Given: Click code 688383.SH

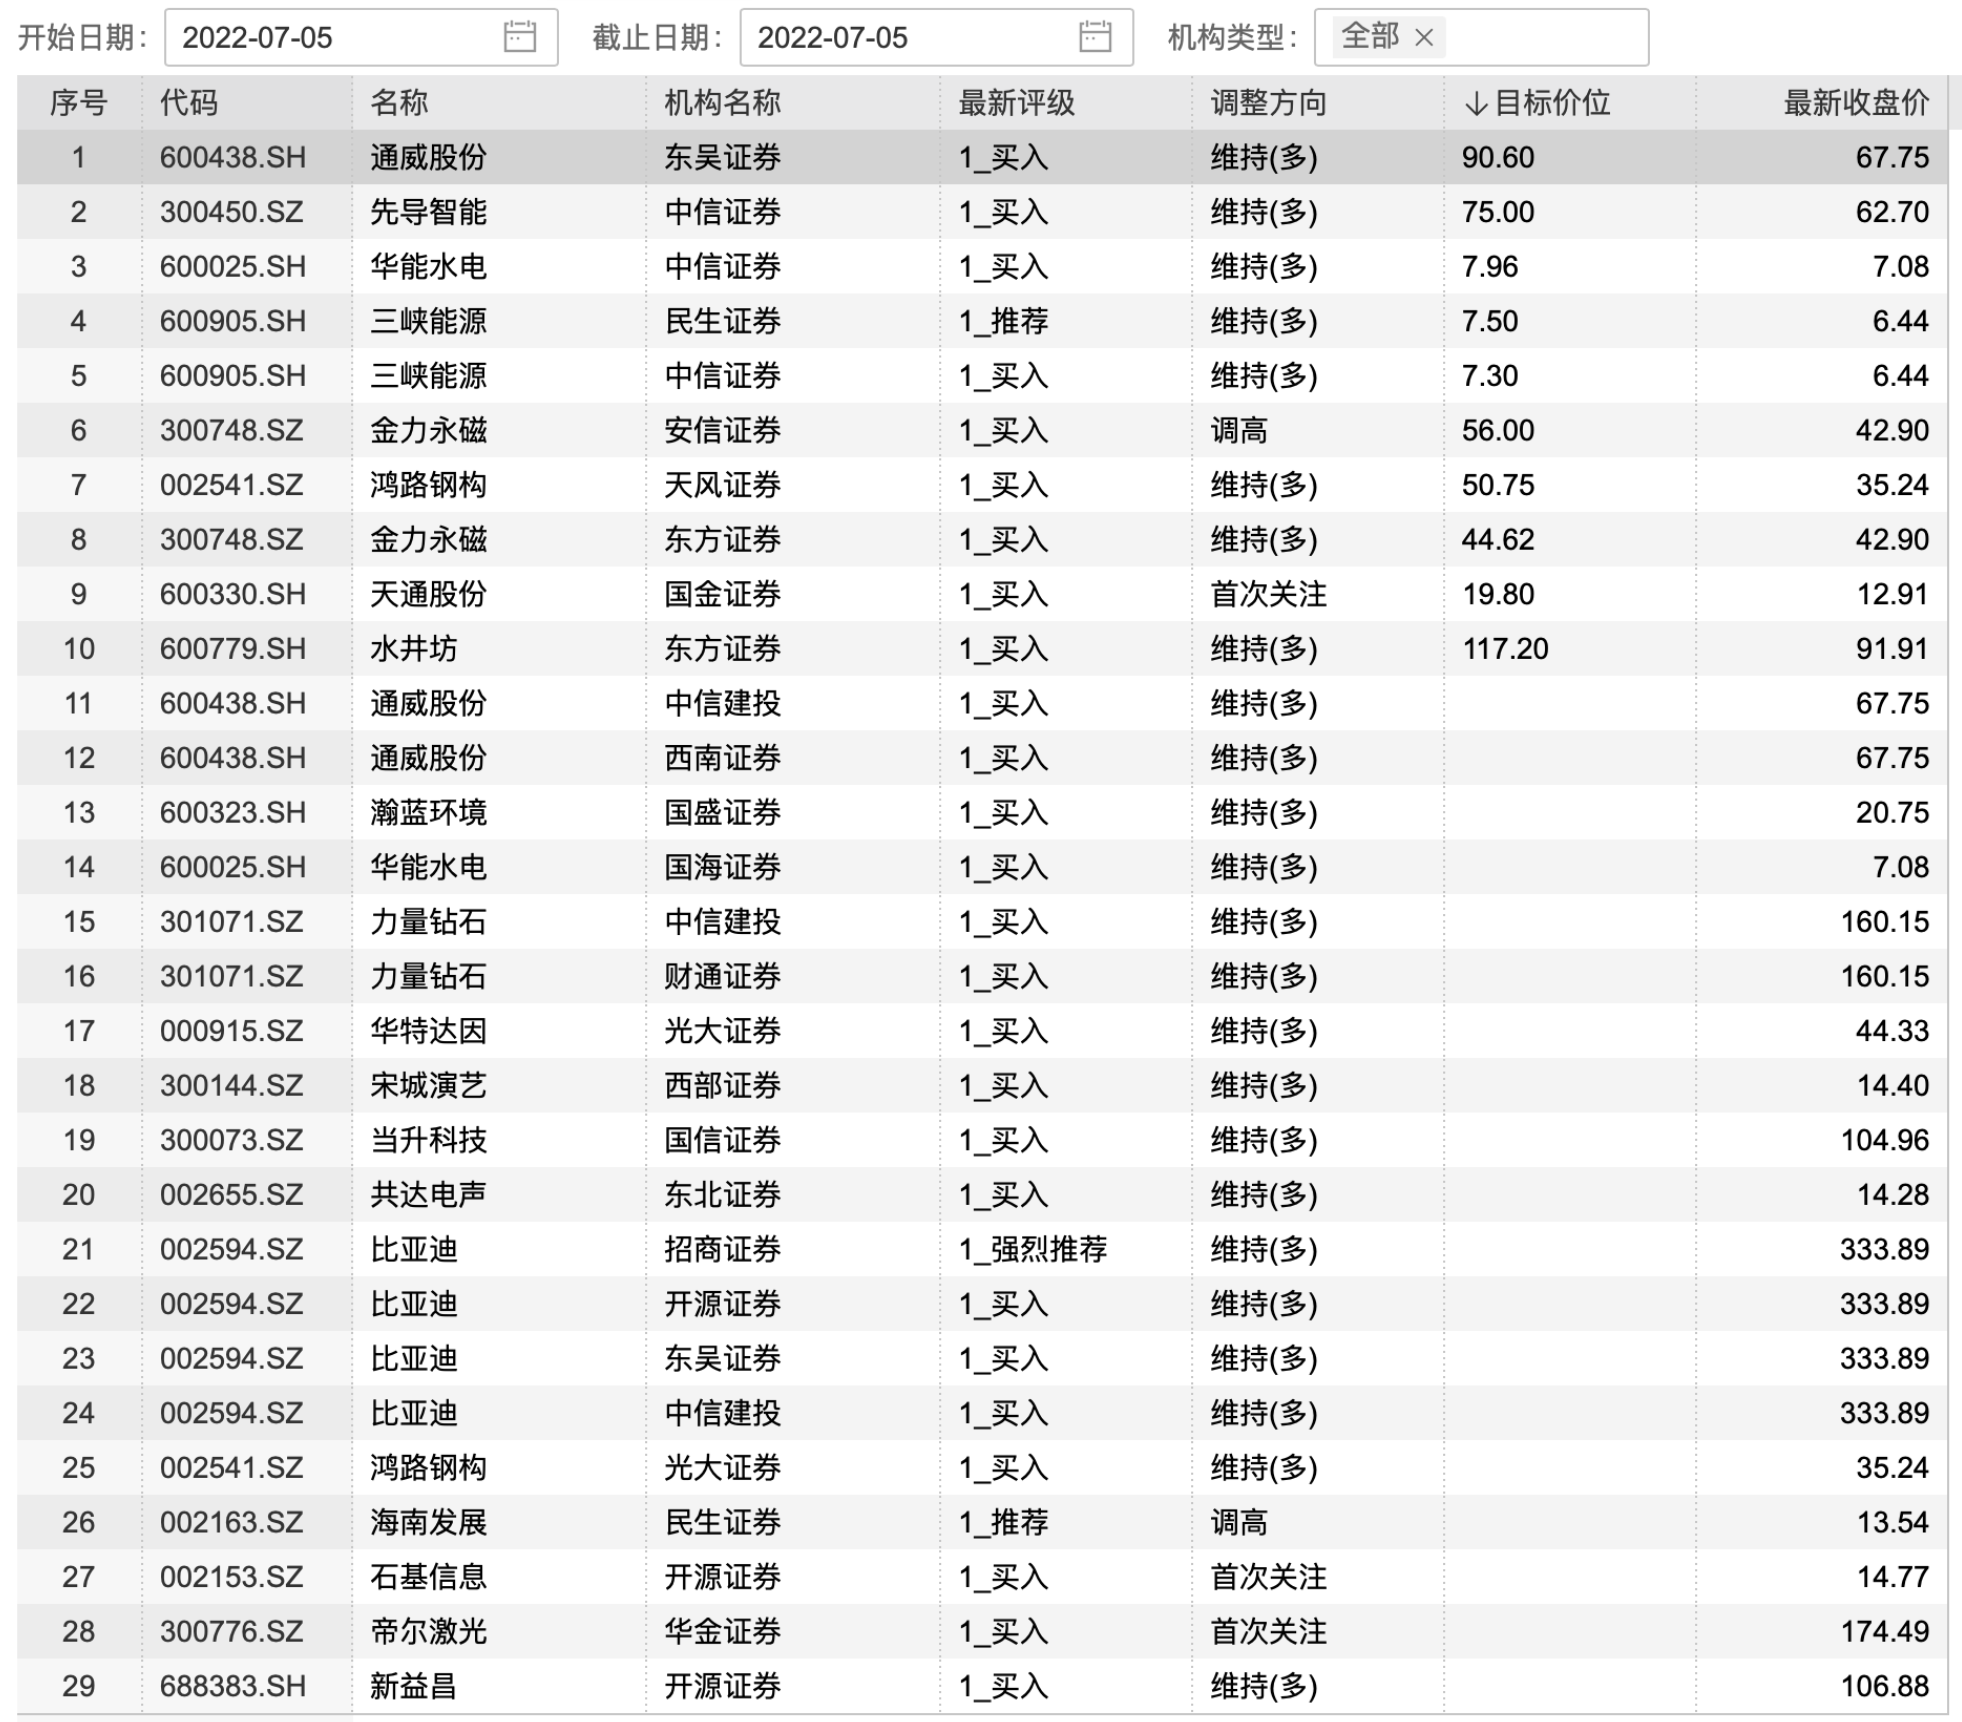Looking at the screenshot, I should click(232, 1686).
